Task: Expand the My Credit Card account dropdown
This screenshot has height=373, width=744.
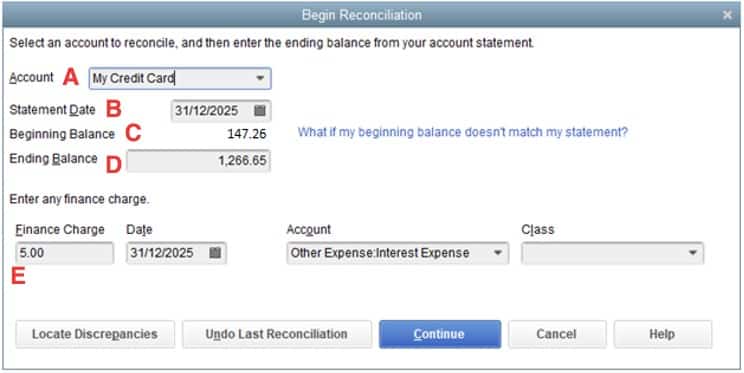Action: pos(260,78)
